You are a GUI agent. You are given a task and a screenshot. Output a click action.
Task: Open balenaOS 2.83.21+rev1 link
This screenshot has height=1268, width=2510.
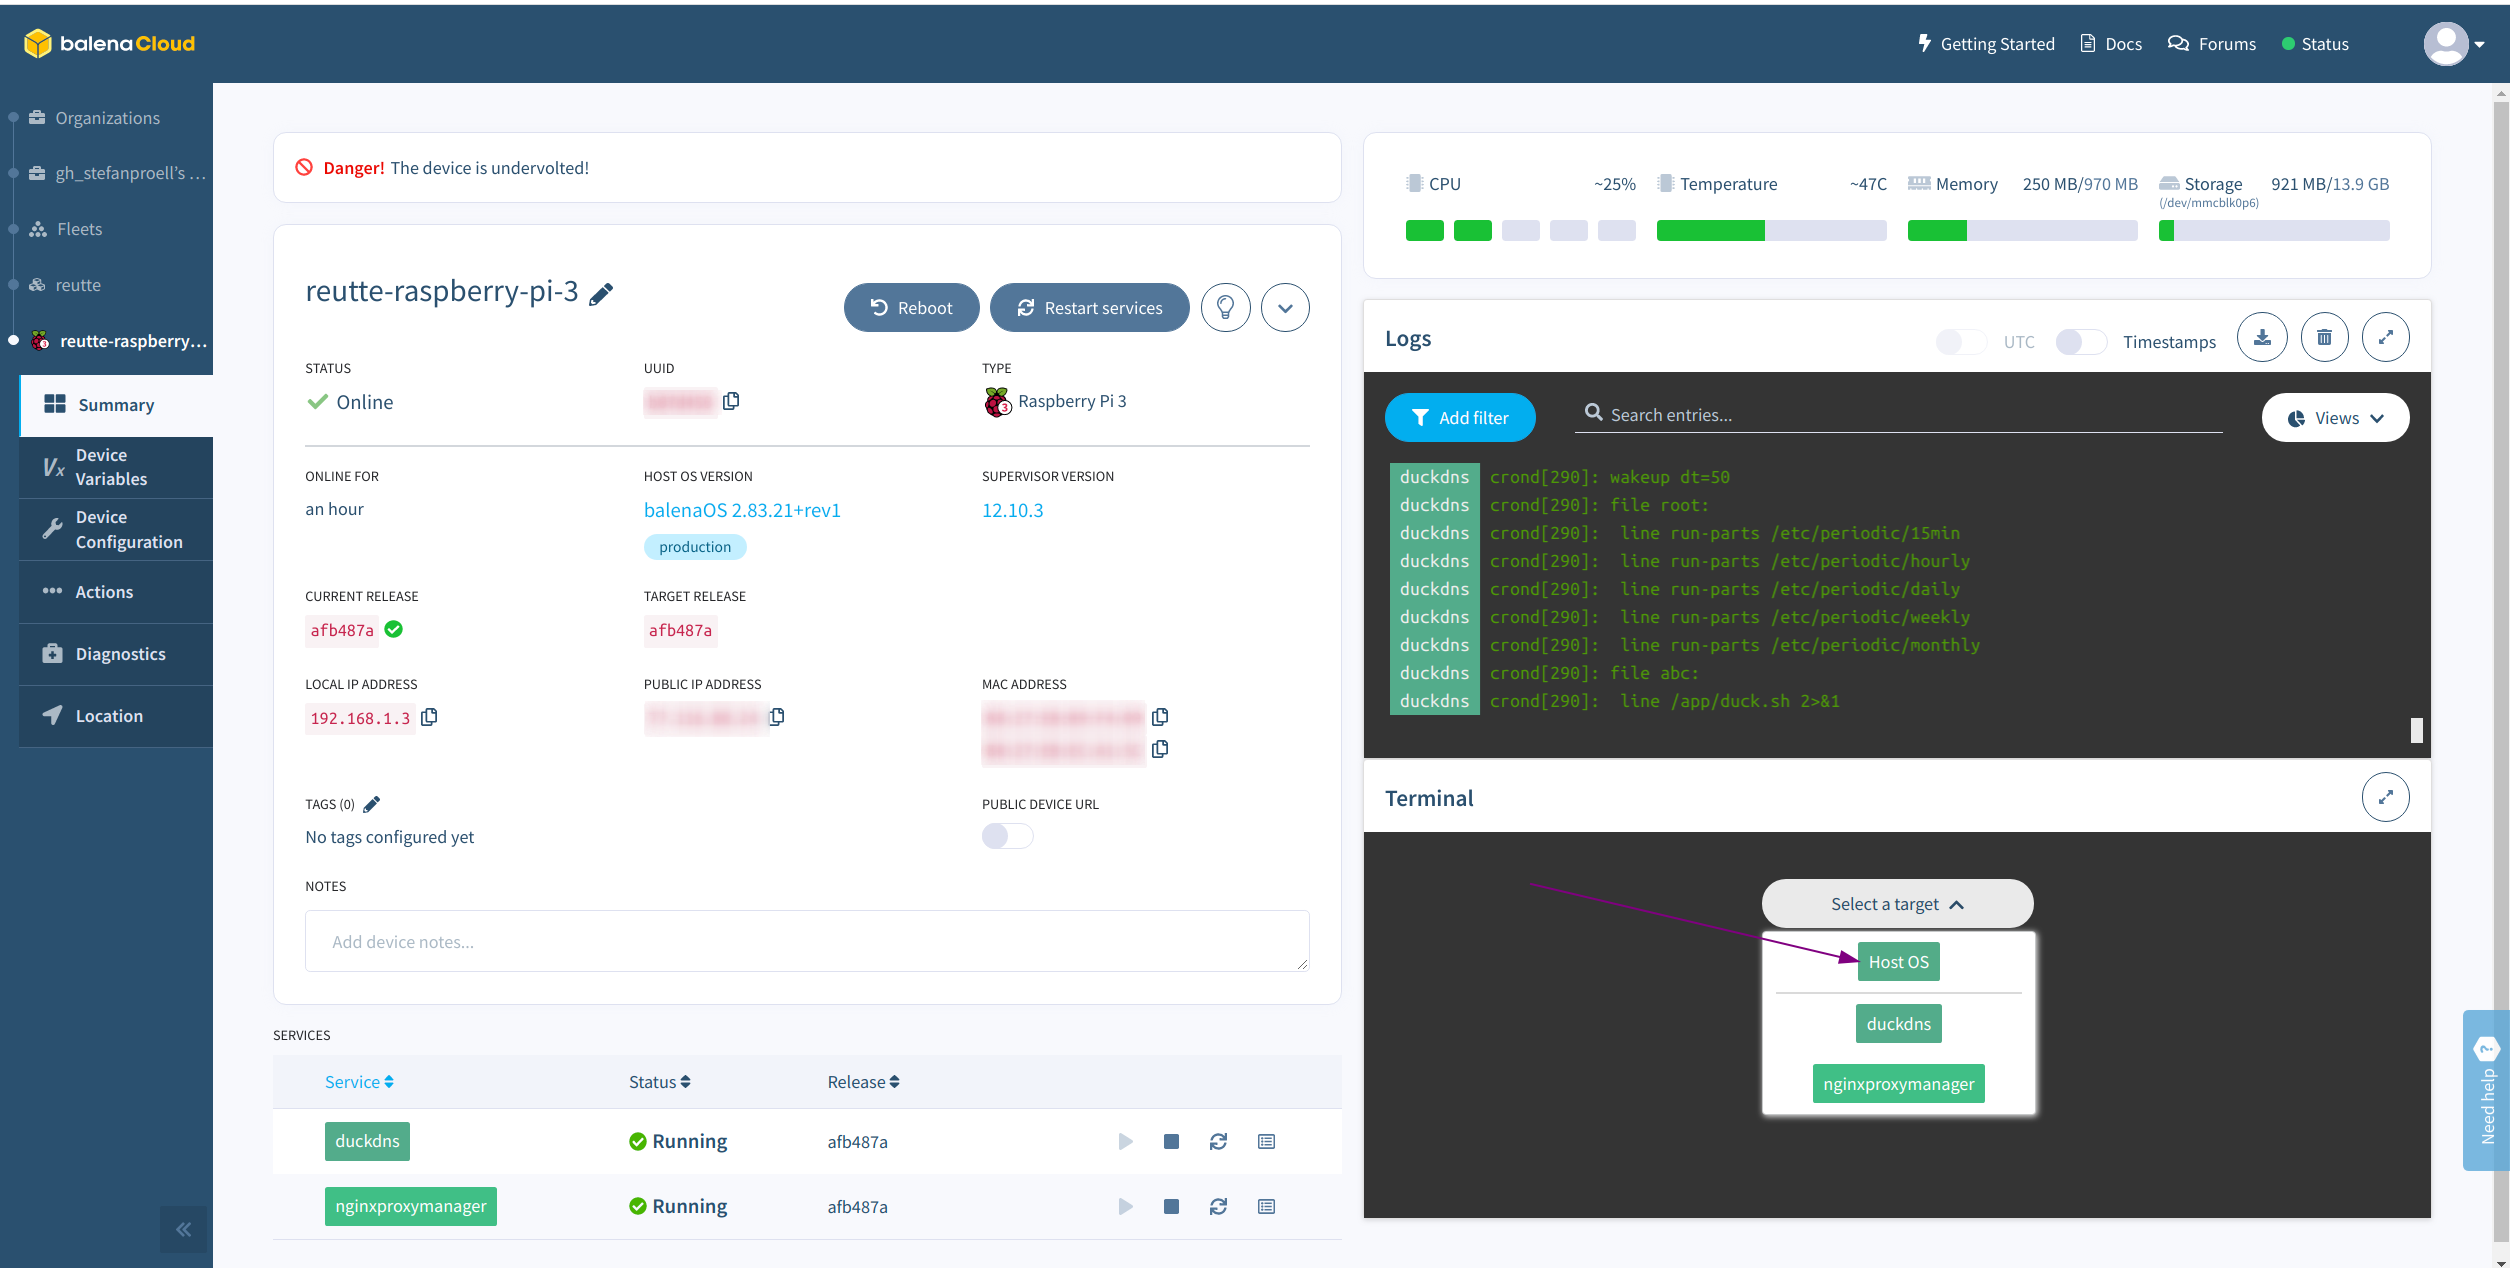click(742, 510)
